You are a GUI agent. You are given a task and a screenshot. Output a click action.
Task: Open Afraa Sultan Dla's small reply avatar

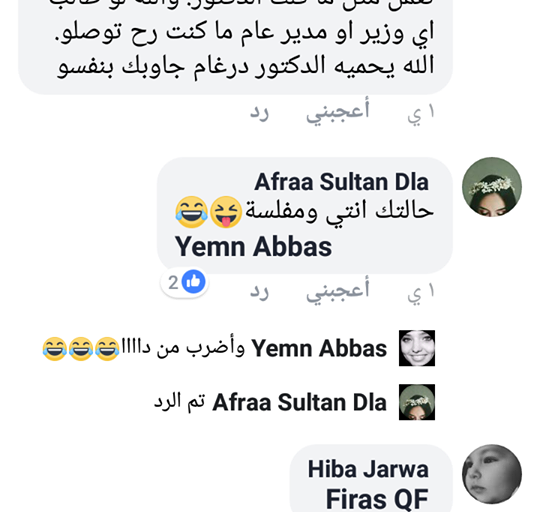pos(417,402)
